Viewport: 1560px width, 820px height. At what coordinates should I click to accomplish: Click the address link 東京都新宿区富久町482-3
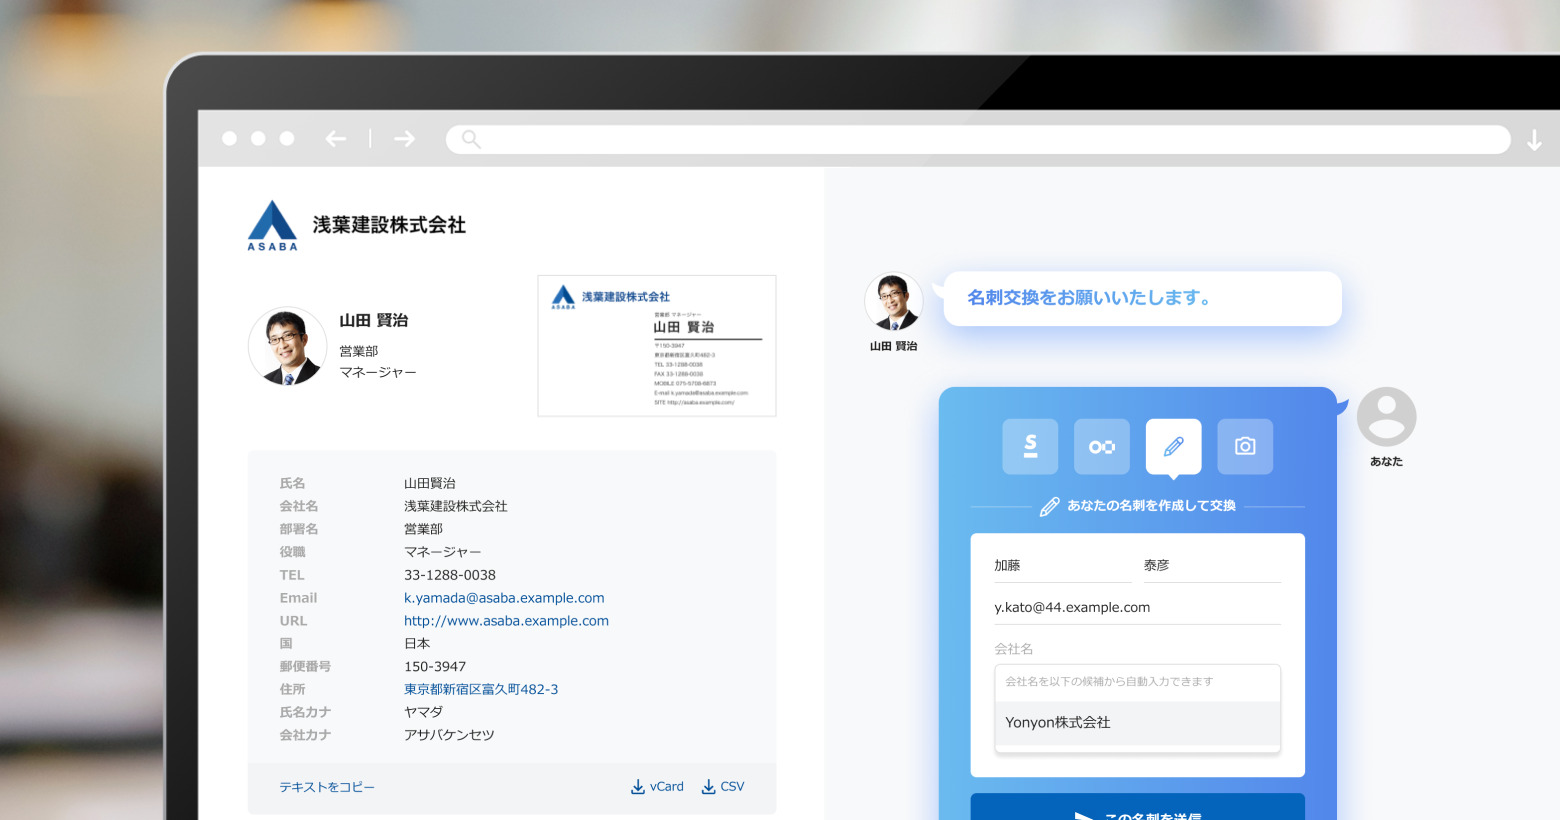(x=481, y=688)
